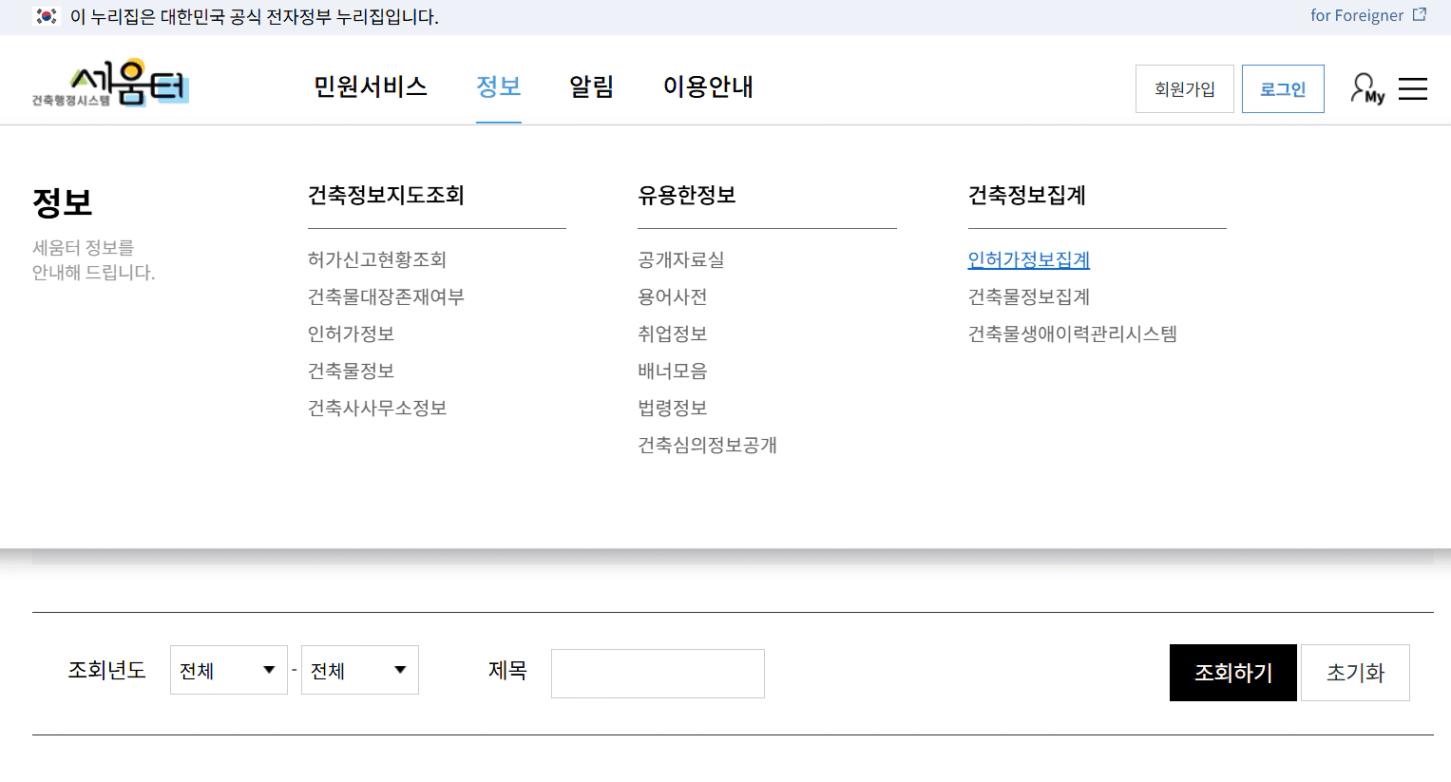Click the 회원가입 button
Image resolution: width=1451 pixels, height=782 pixels.
1185,89
